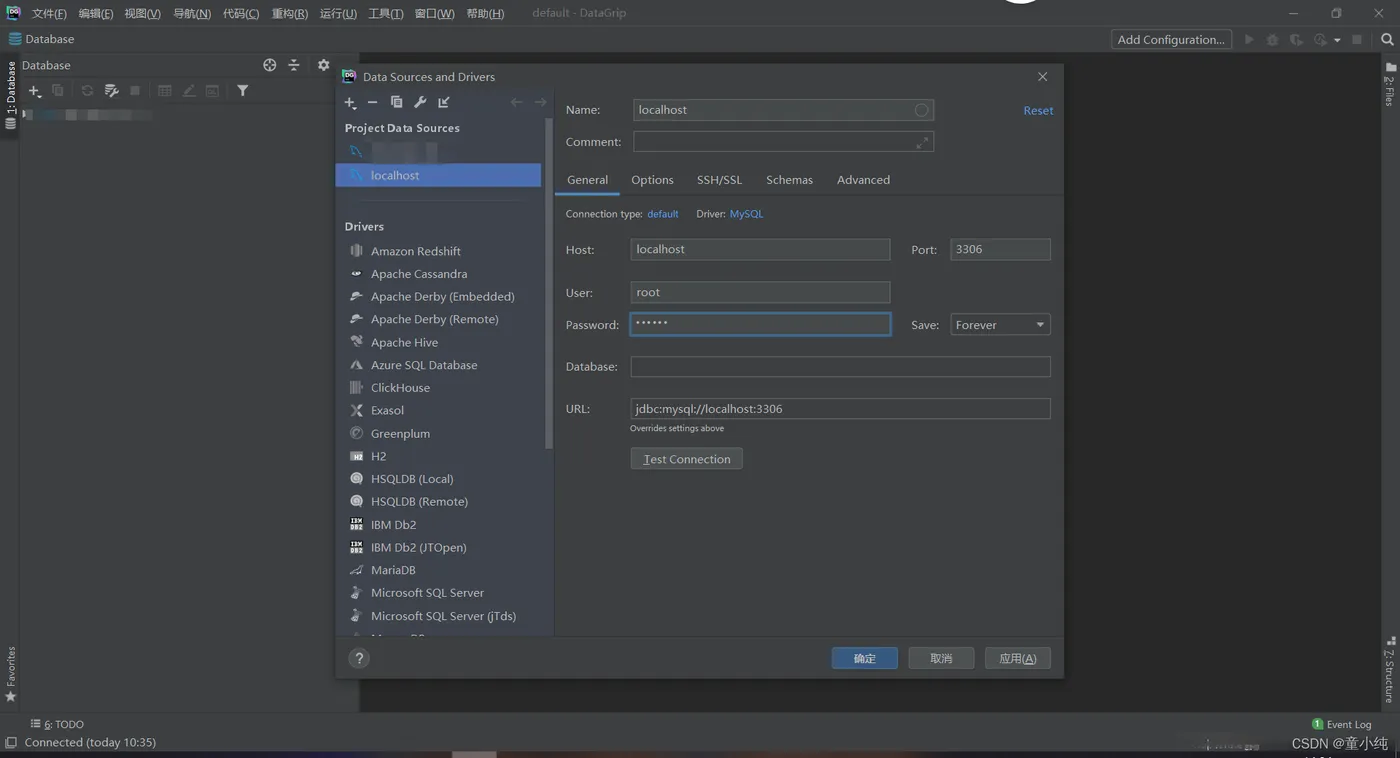
Task: Open the Save password dropdown showing Forever
Action: pos(1000,325)
